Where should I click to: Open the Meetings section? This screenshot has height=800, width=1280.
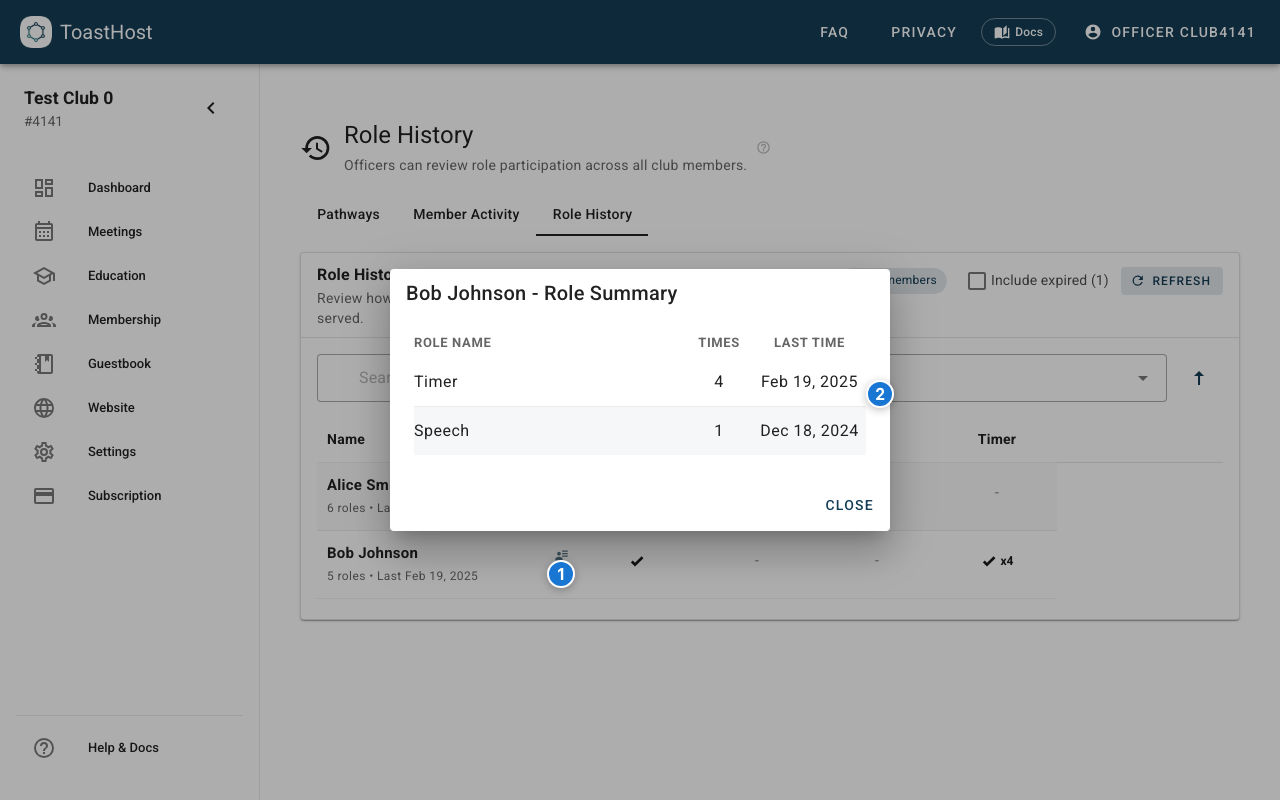point(114,231)
